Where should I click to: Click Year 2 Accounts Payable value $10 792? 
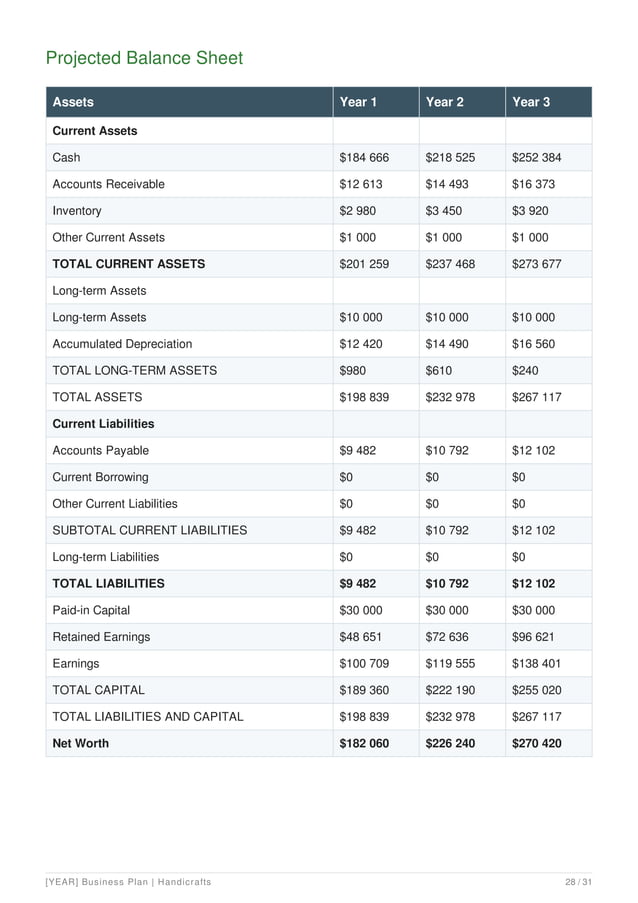click(x=447, y=450)
